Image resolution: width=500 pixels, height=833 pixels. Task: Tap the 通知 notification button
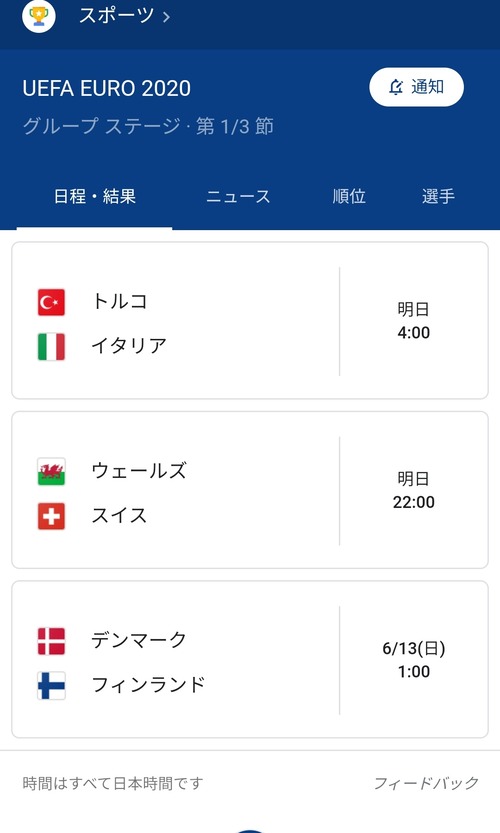pyautogui.click(x=417, y=87)
